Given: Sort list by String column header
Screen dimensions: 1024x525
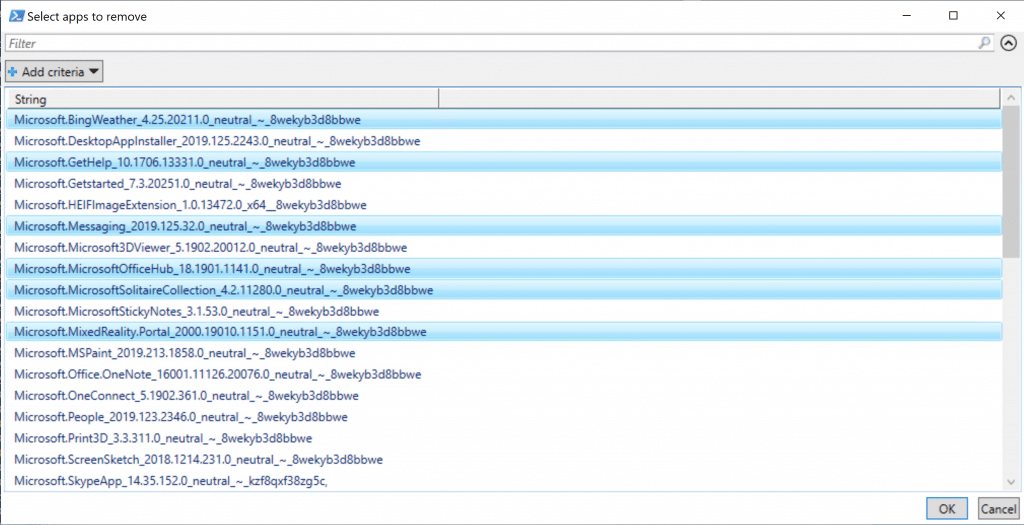Looking at the screenshot, I should tap(222, 99).
